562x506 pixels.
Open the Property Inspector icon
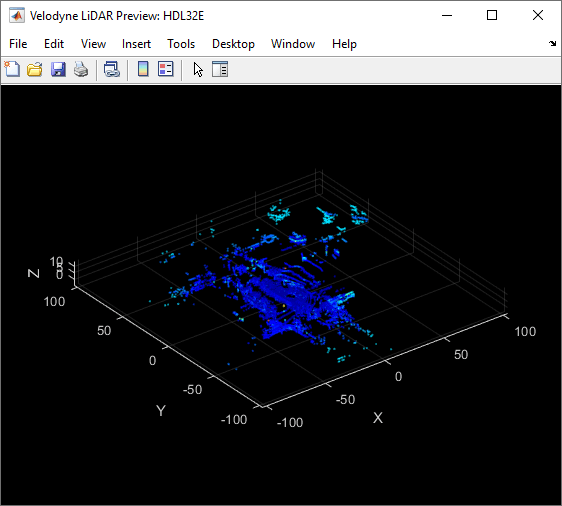(x=220, y=69)
